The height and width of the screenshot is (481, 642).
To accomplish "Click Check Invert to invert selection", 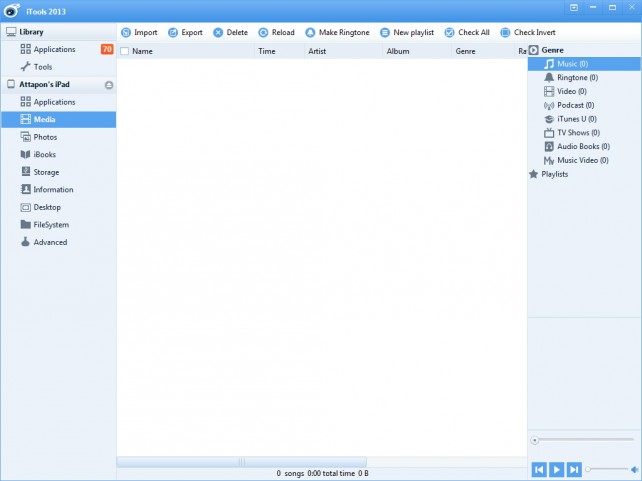I will tap(505, 32).
